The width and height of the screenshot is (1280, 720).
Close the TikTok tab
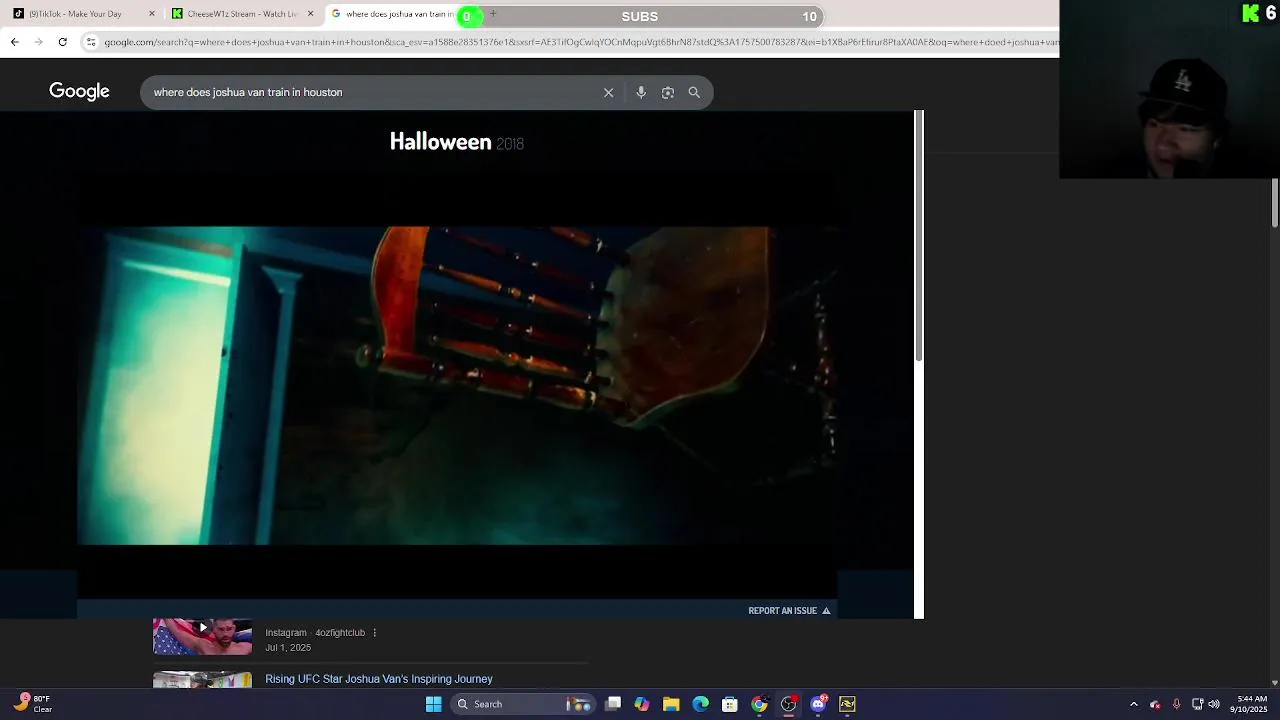(152, 14)
